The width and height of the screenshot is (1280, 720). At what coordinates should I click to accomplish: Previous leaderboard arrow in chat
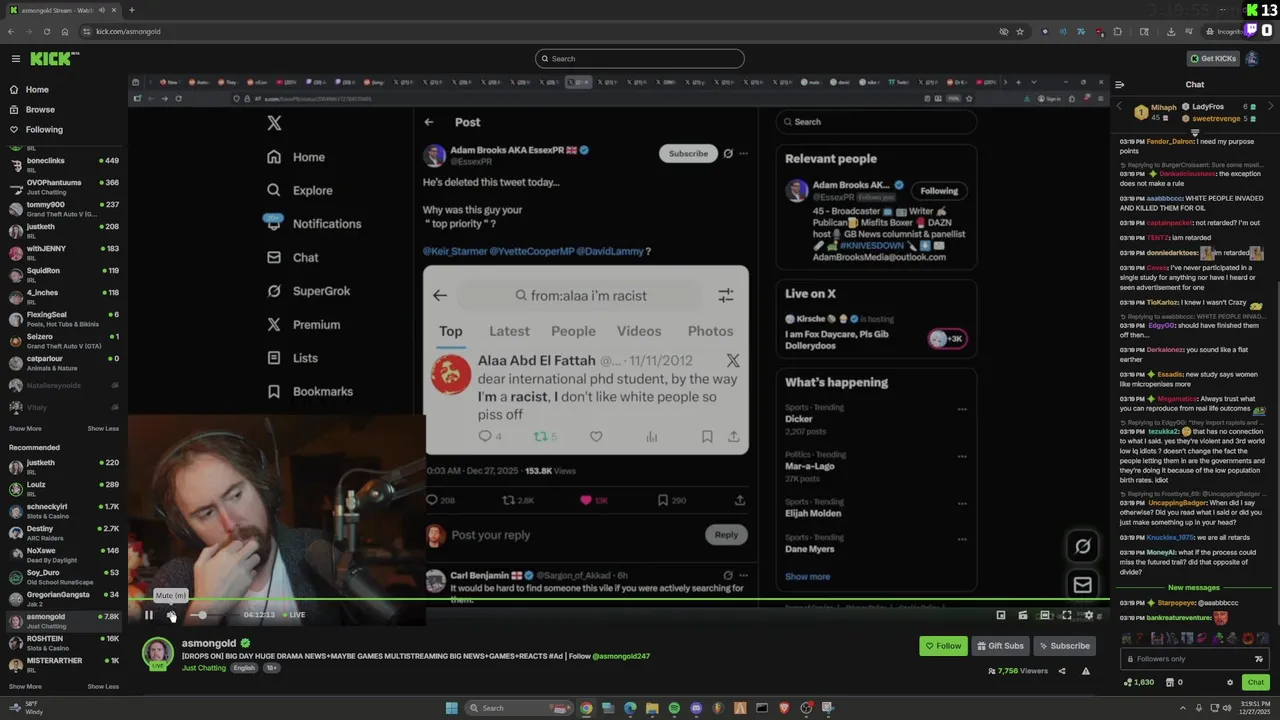point(1119,107)
